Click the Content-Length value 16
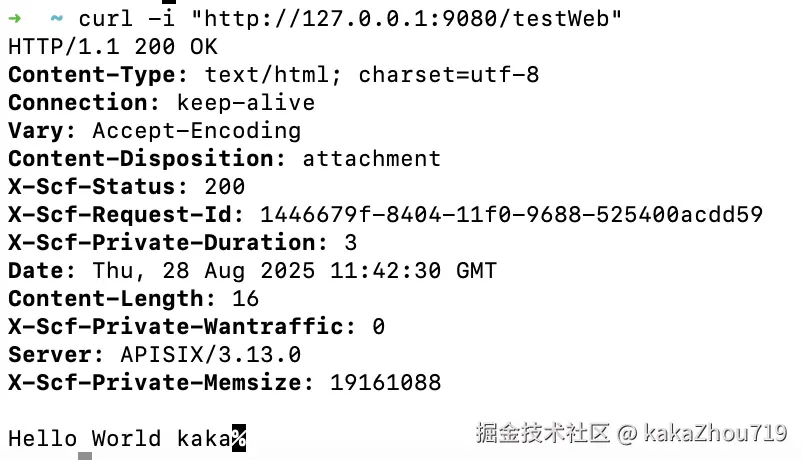This screenshot has height=460, width=802. (245, 299)
